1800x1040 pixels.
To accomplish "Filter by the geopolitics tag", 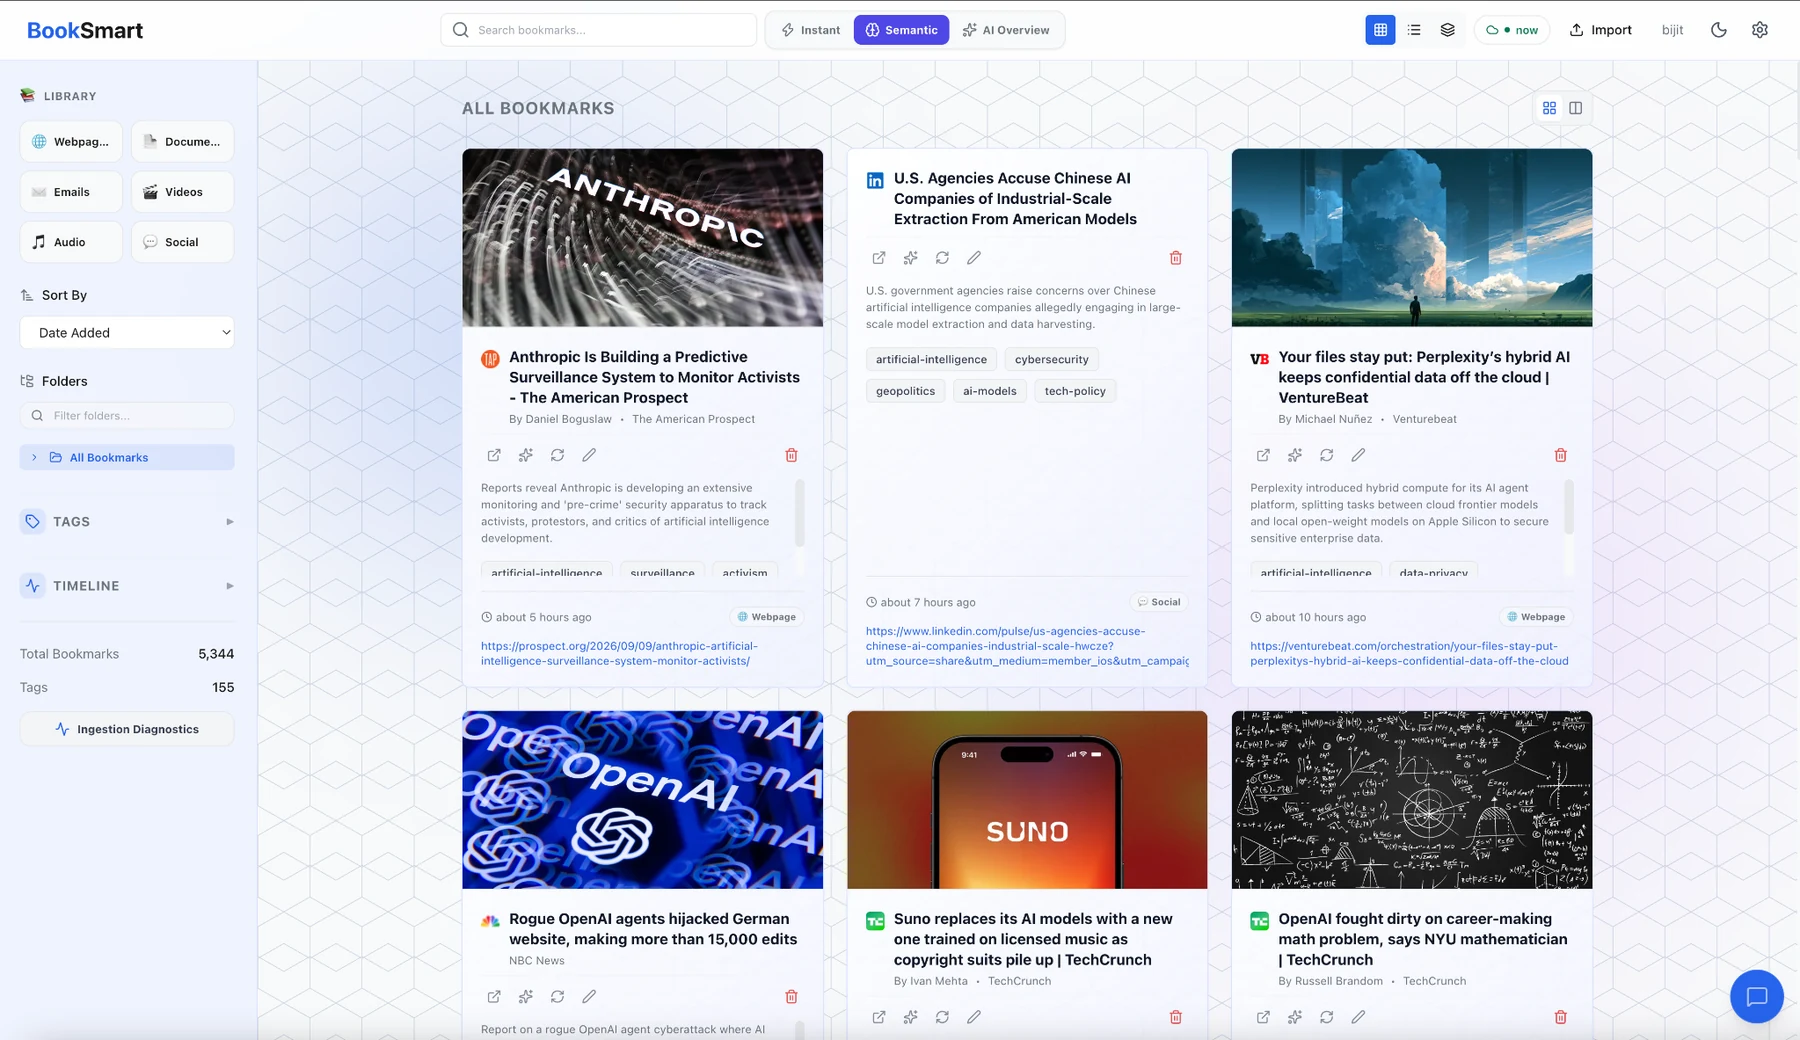I will click(x=905, y=391).
